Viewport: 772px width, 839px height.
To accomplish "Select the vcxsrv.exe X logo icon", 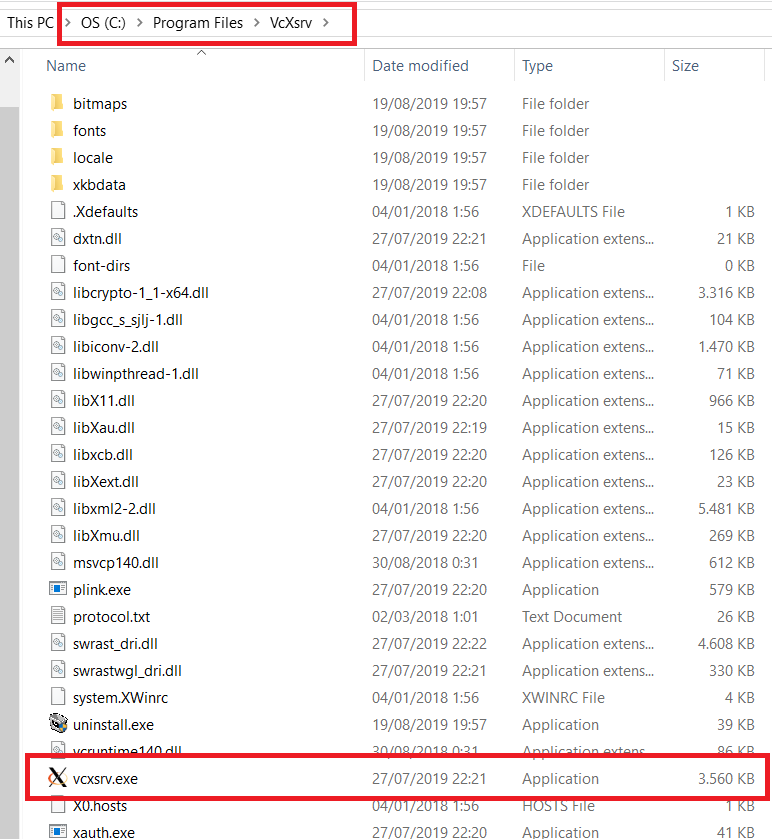I will tap(58, 777).
